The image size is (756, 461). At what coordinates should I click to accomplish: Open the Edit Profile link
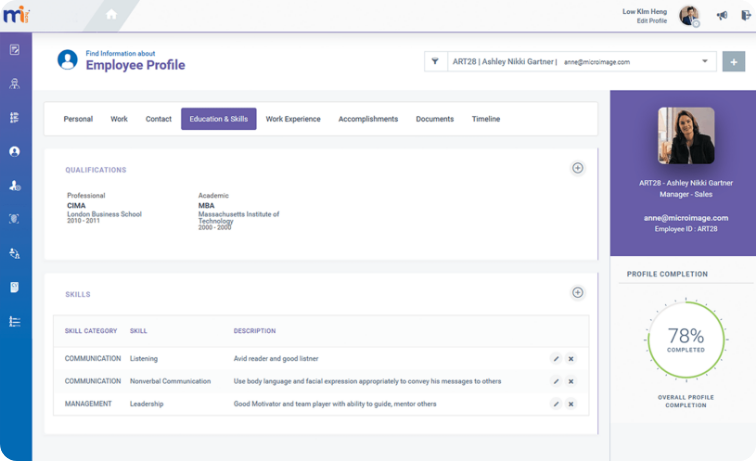click(651, 21)
